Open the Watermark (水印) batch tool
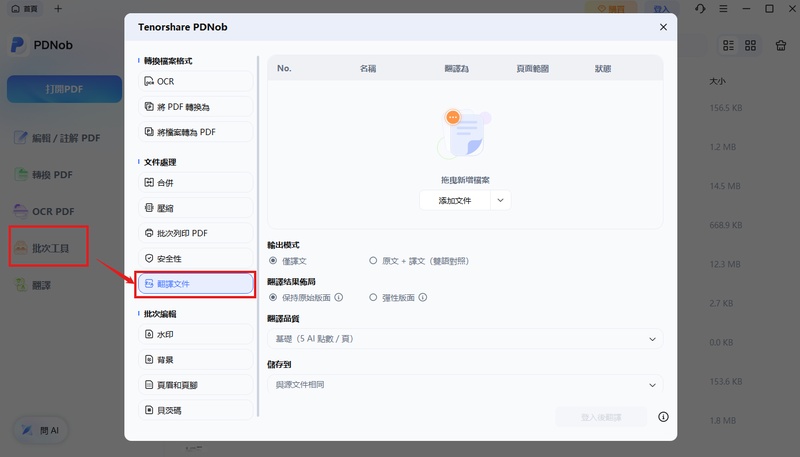800x457 pixels. pyautogui.click(x=195, y=335)
